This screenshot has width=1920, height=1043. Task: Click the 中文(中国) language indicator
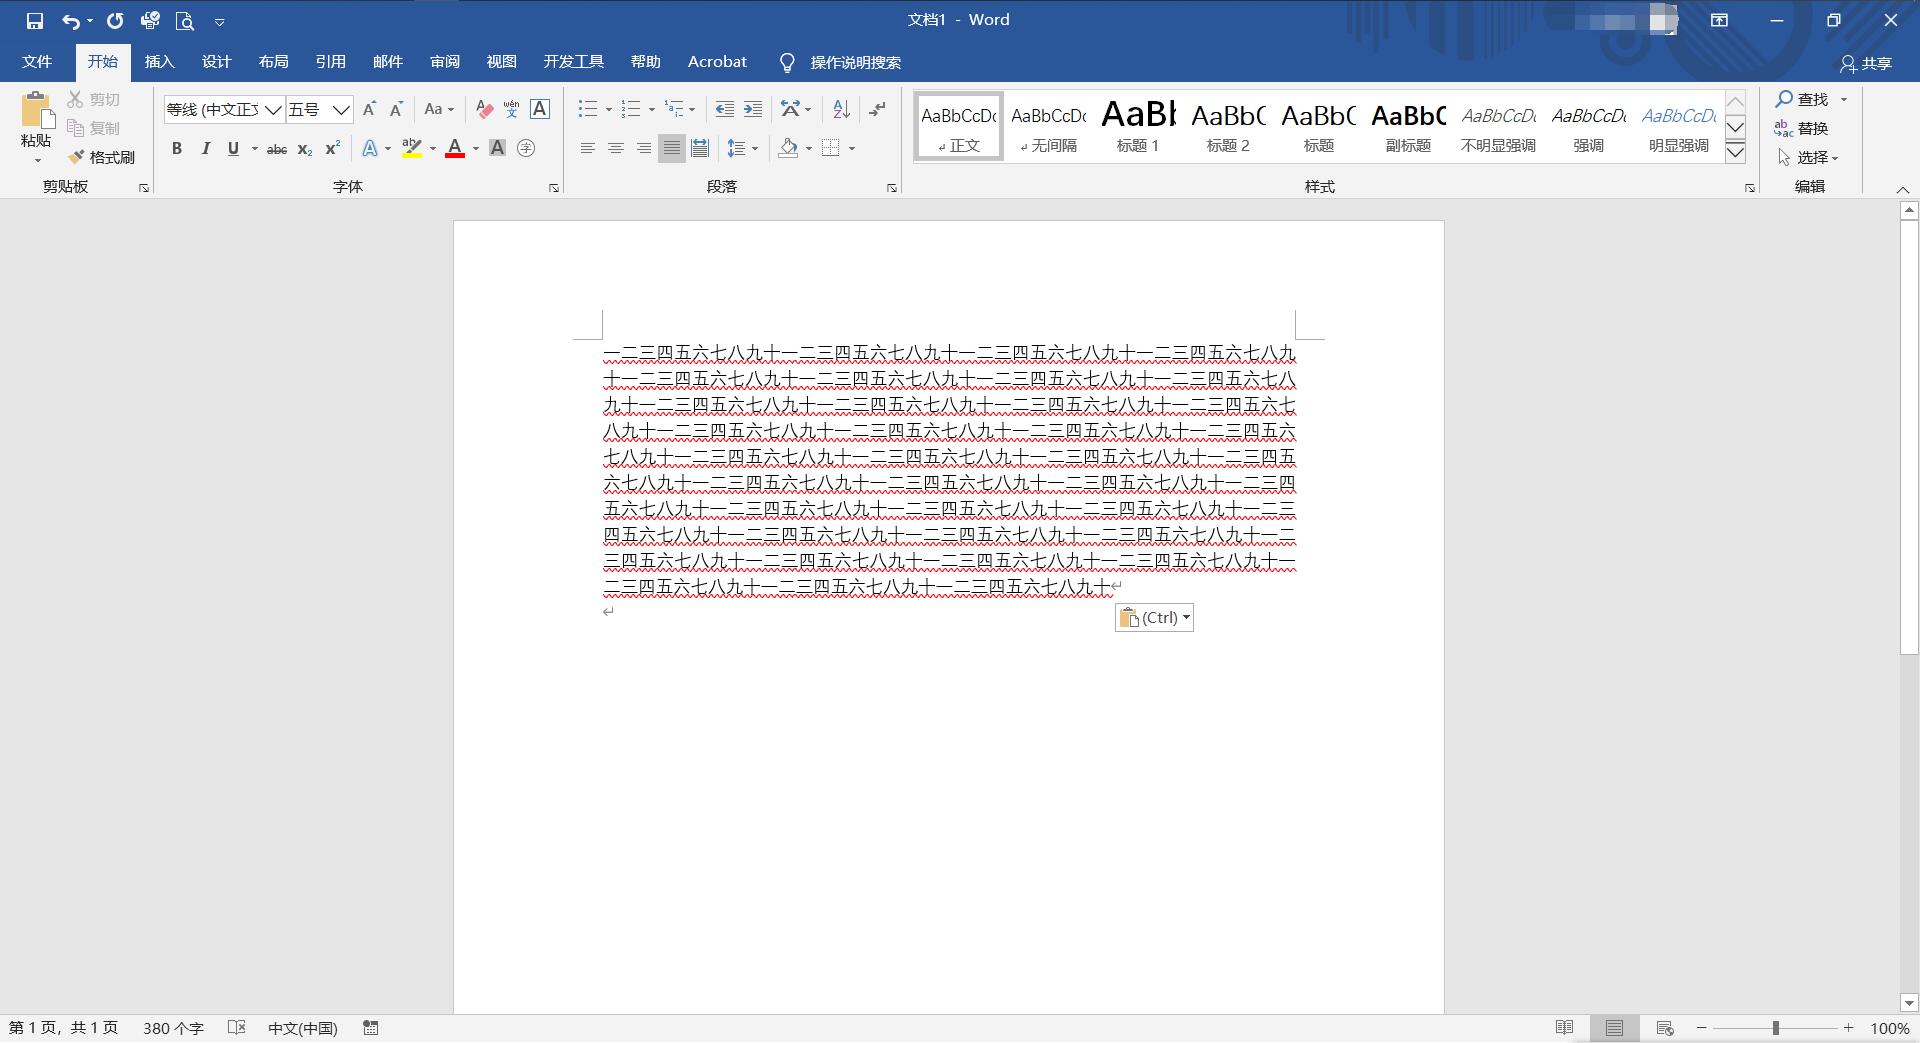click(303, 1028)
